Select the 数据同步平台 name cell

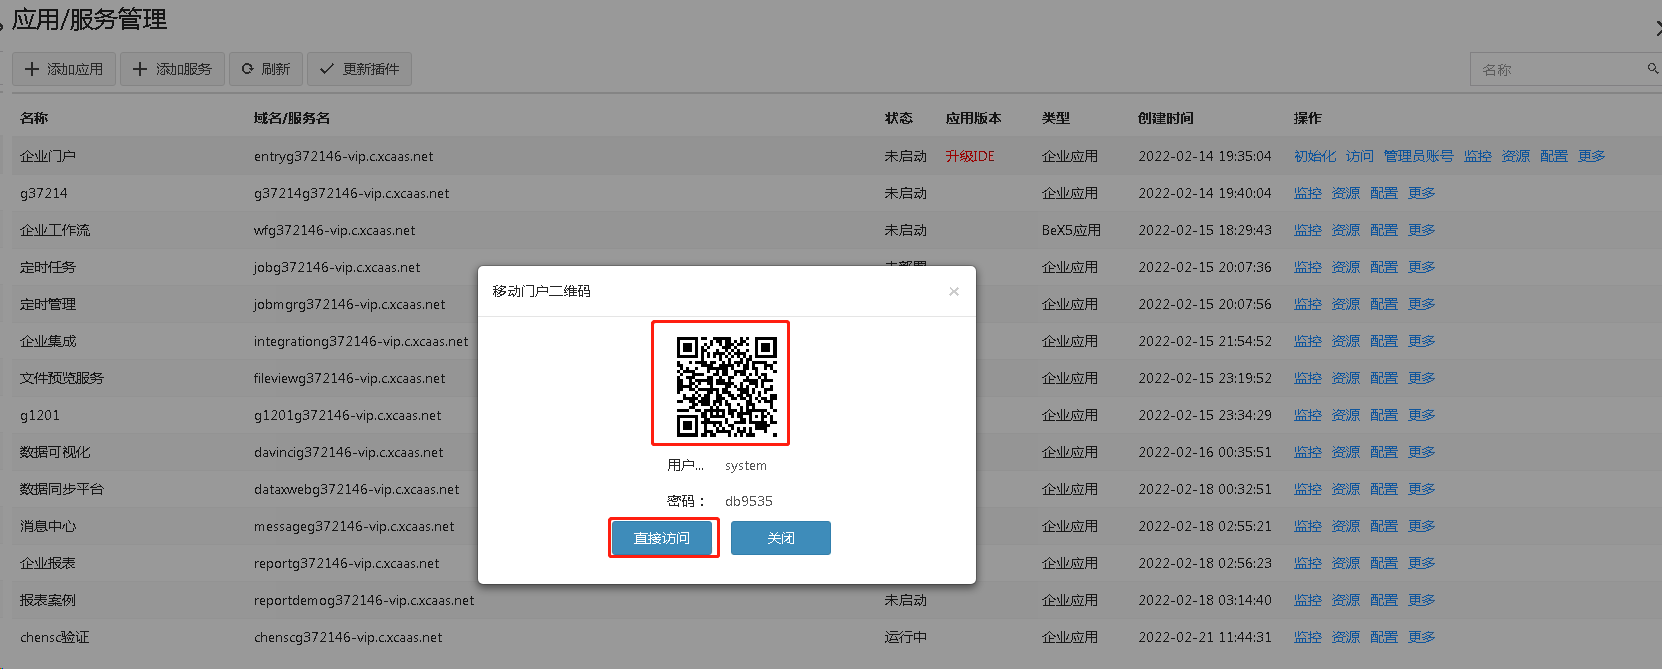[62, 489]
